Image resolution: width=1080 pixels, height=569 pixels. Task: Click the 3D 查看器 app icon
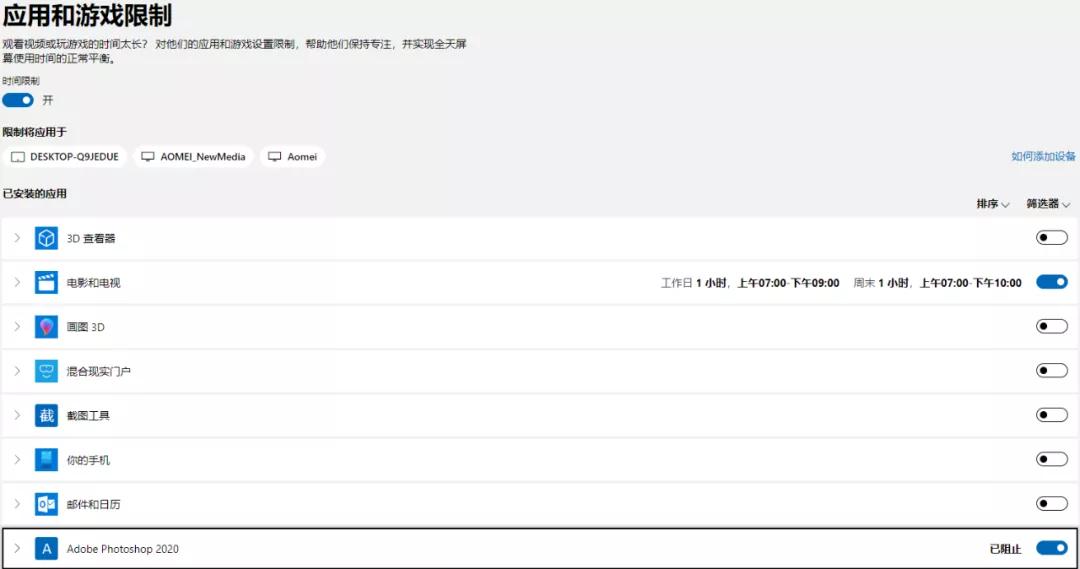coord(46,238)
